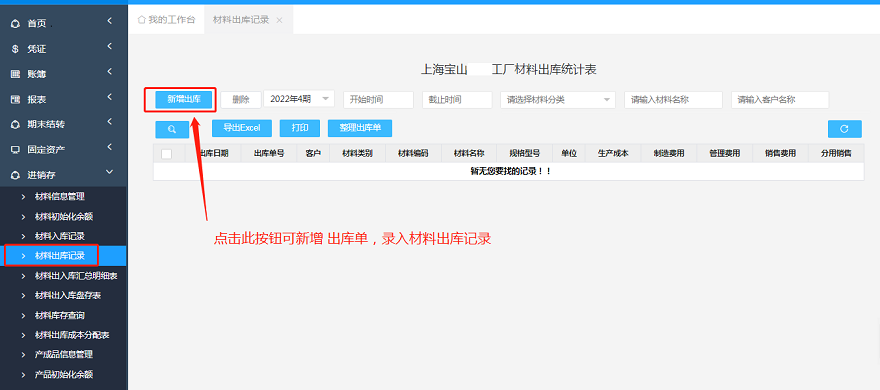This screenshot has width=880, height=390.
Task: Open the 2022年4期 period dropdown
Action: [299, 99]
